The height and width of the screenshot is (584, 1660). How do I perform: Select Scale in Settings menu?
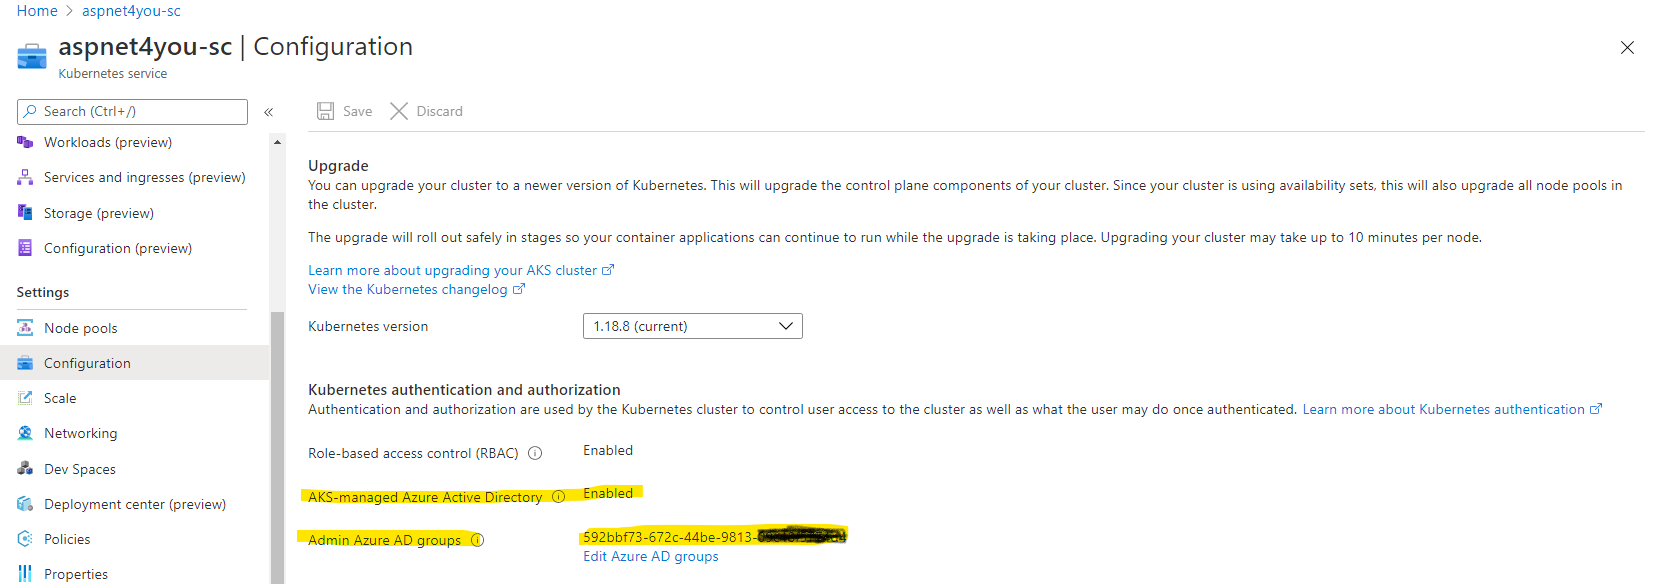[x=60, y=398]
